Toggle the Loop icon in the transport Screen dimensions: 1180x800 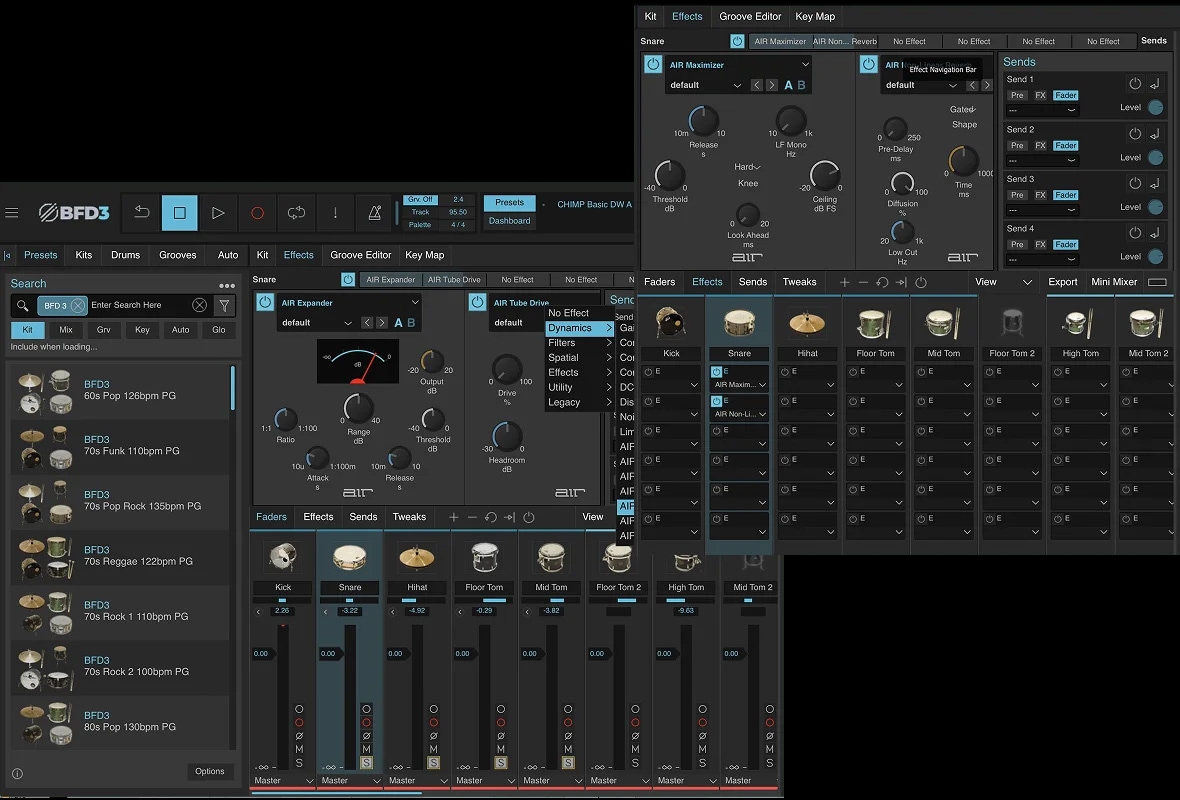tap(296, 213)
